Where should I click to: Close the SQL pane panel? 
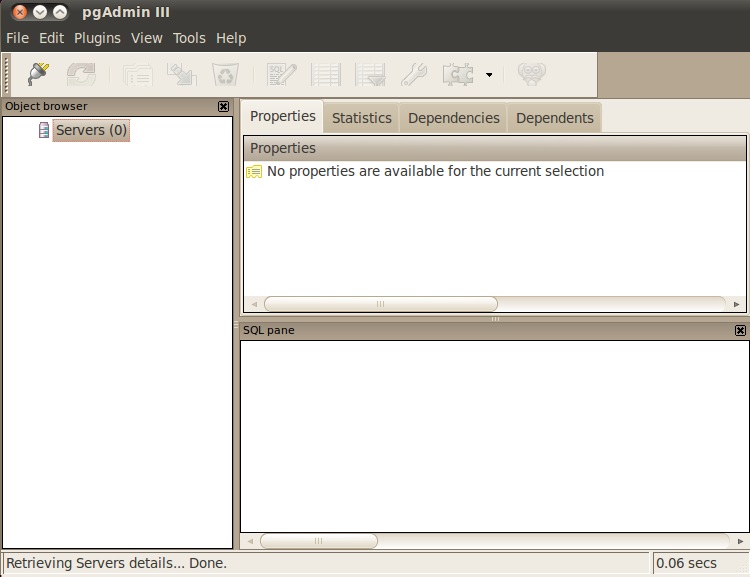(740, 330)
